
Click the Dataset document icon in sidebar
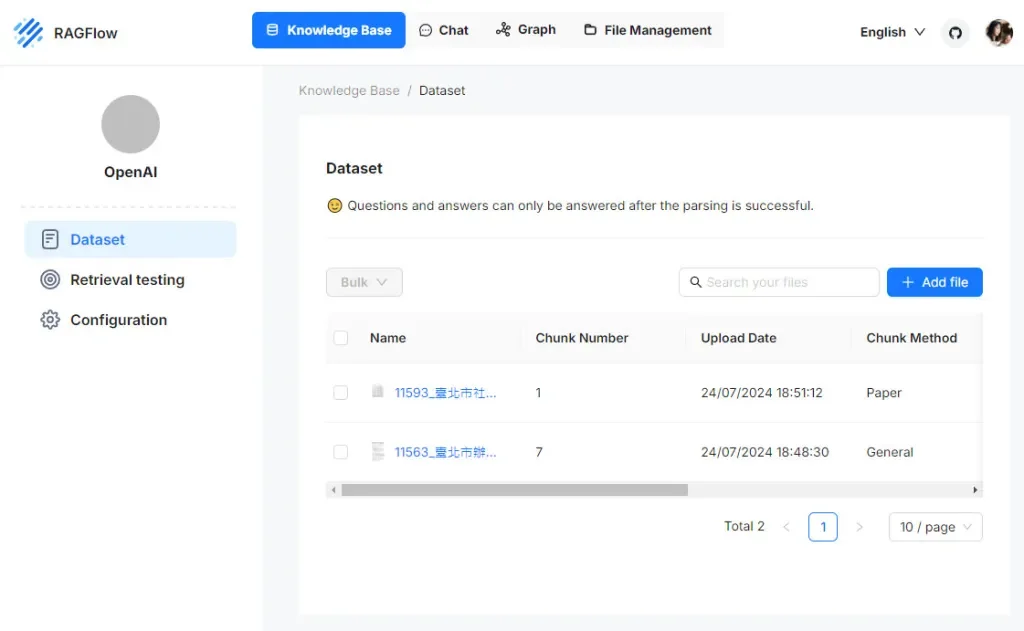pyautogui.click(x=50, y=239)
